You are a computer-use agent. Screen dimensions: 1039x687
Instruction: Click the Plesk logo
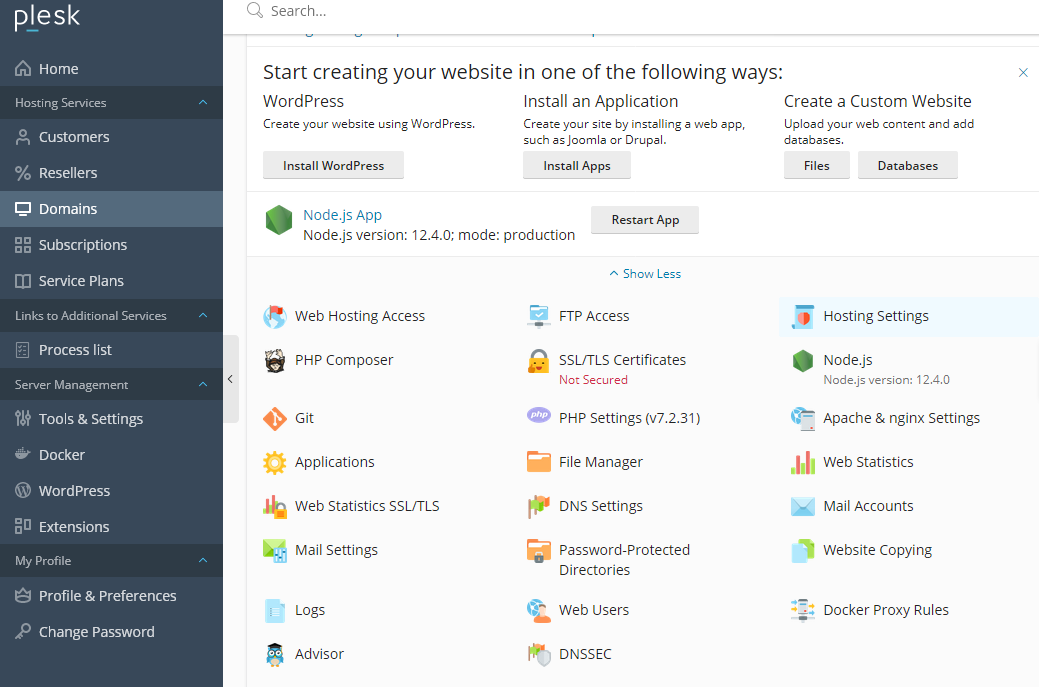(47, 17)
